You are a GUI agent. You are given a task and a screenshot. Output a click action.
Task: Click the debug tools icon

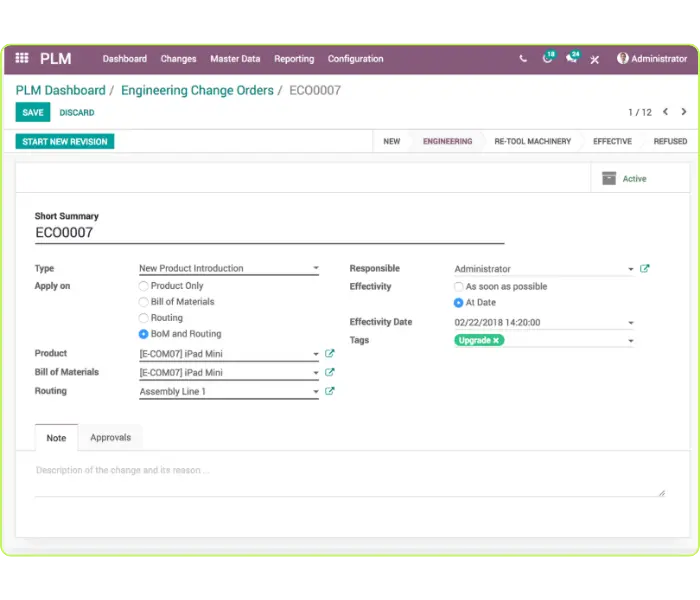[x=594, y=59]
